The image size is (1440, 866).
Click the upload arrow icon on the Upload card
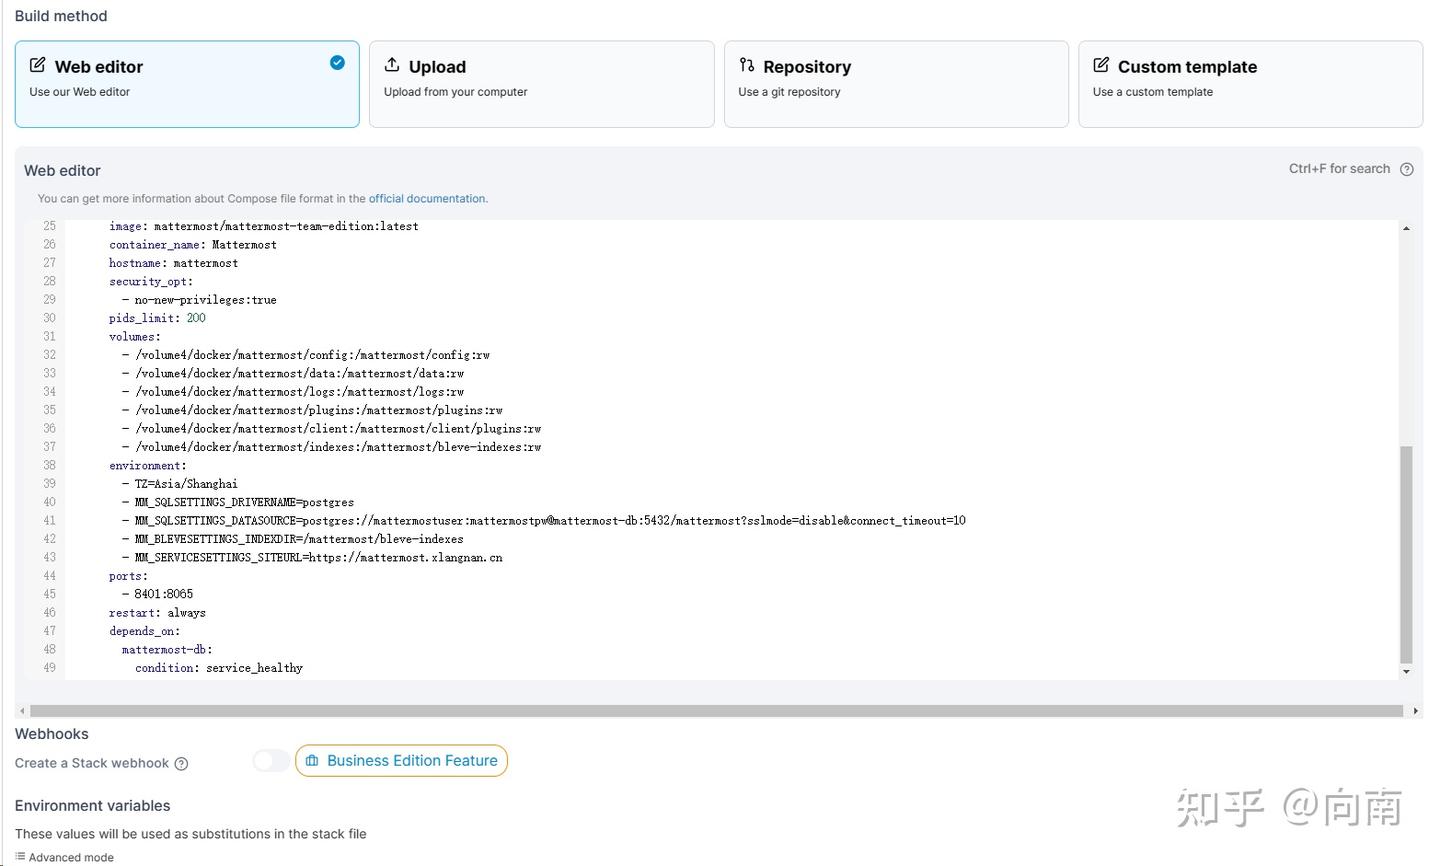click(x=391, y=66)
